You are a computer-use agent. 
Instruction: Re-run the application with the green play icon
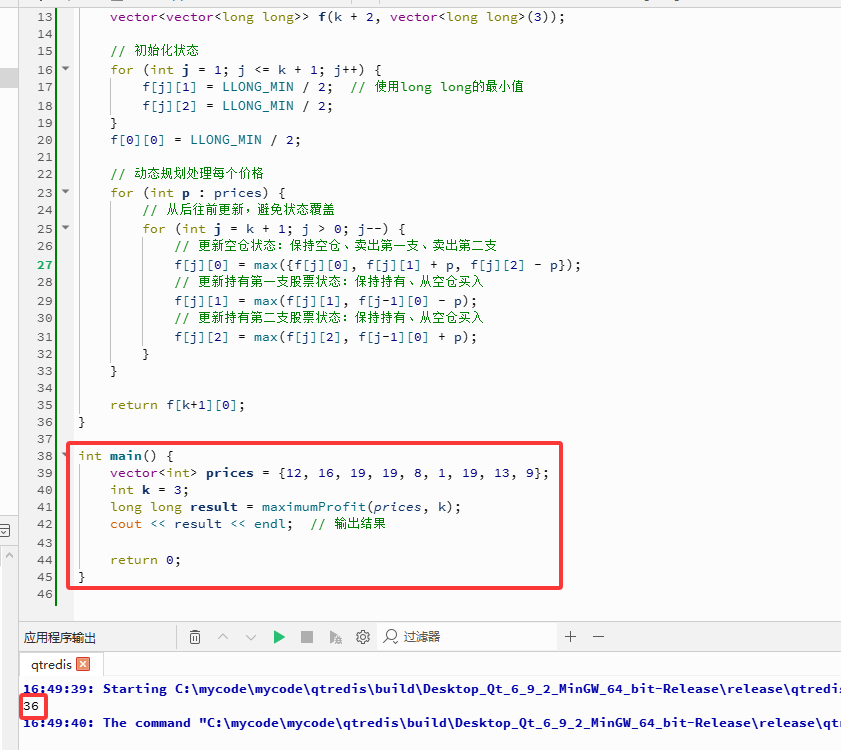click(279, 637)
